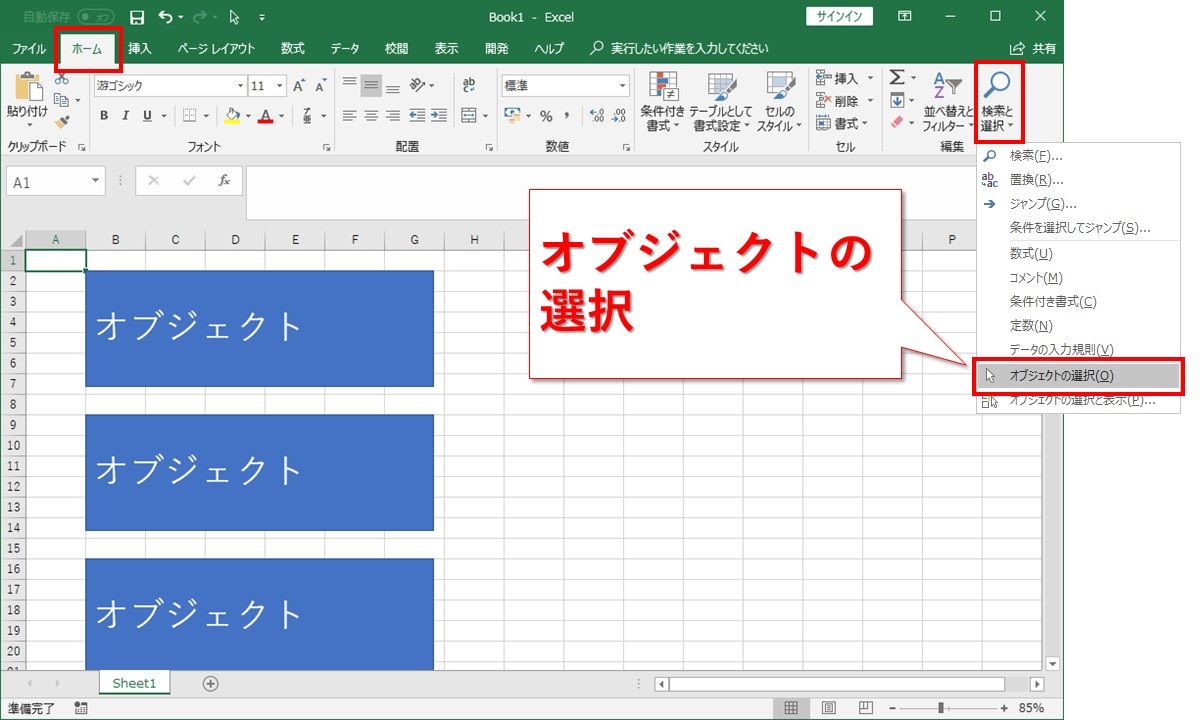Click the サインイン button
This screenshot has height=720, width=1200.
[839, 17]
